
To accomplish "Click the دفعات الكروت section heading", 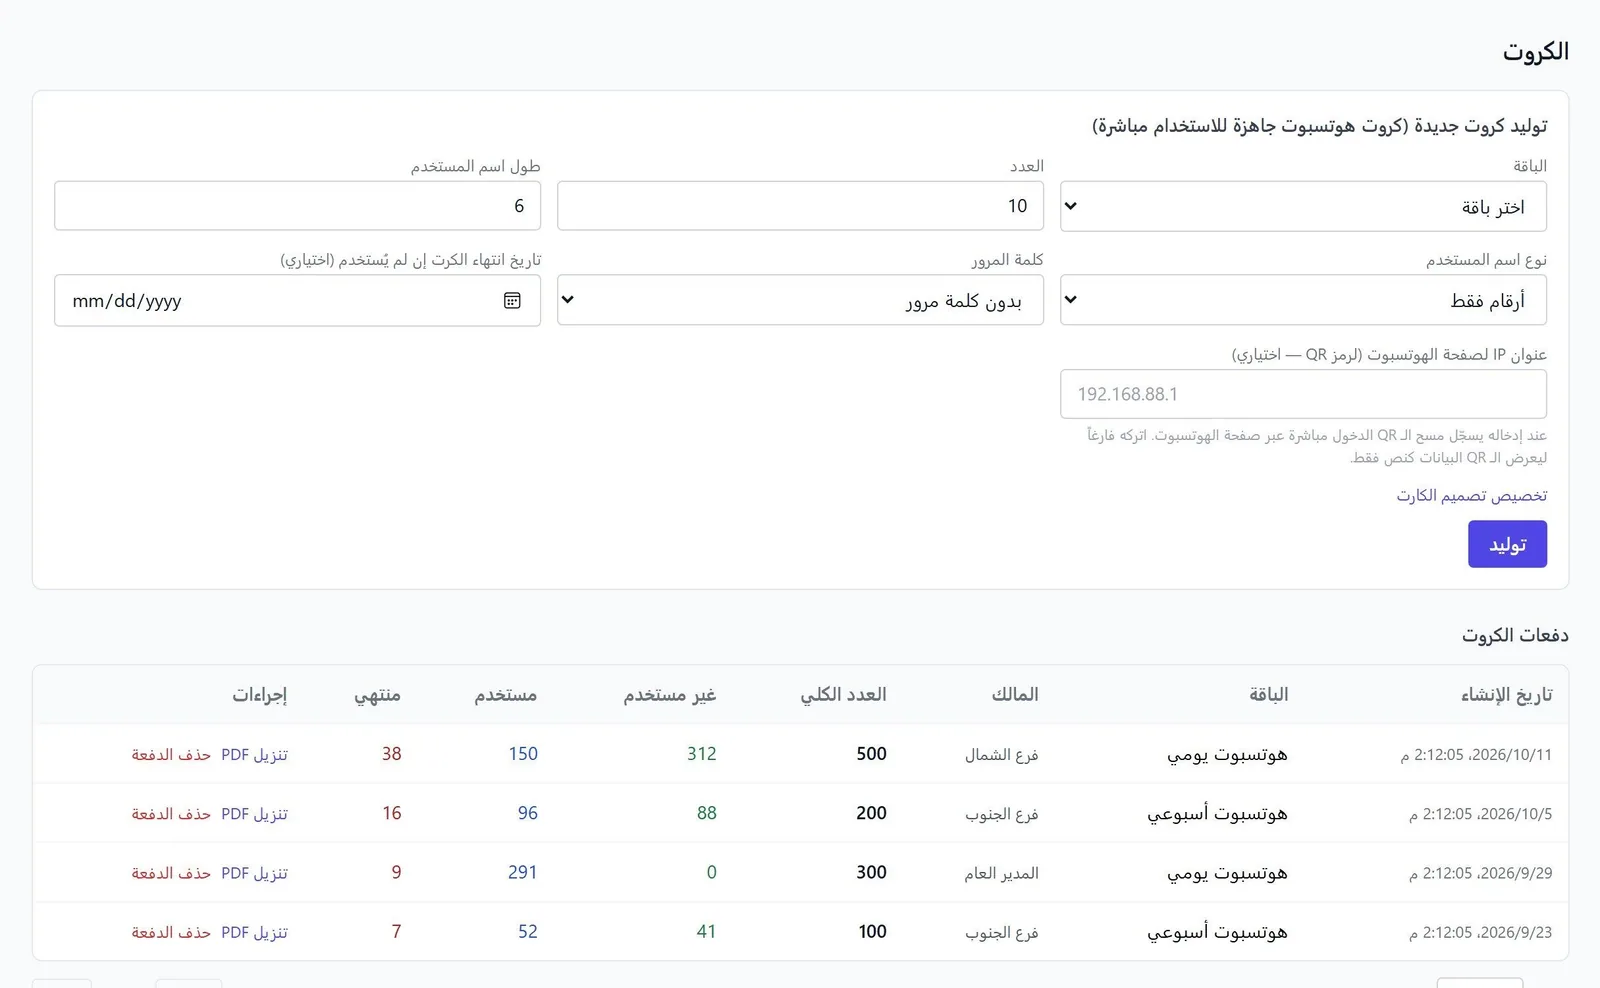I will click(1515, 636).
